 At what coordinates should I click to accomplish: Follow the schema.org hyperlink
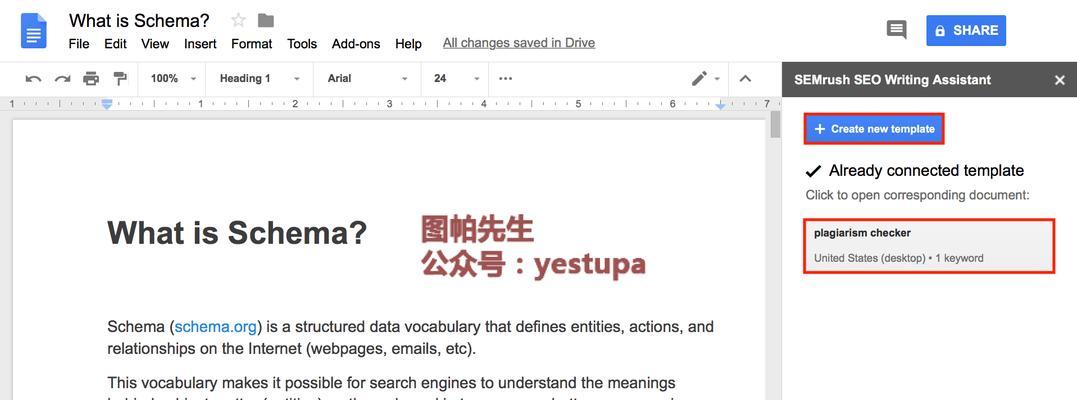(216, 326)
